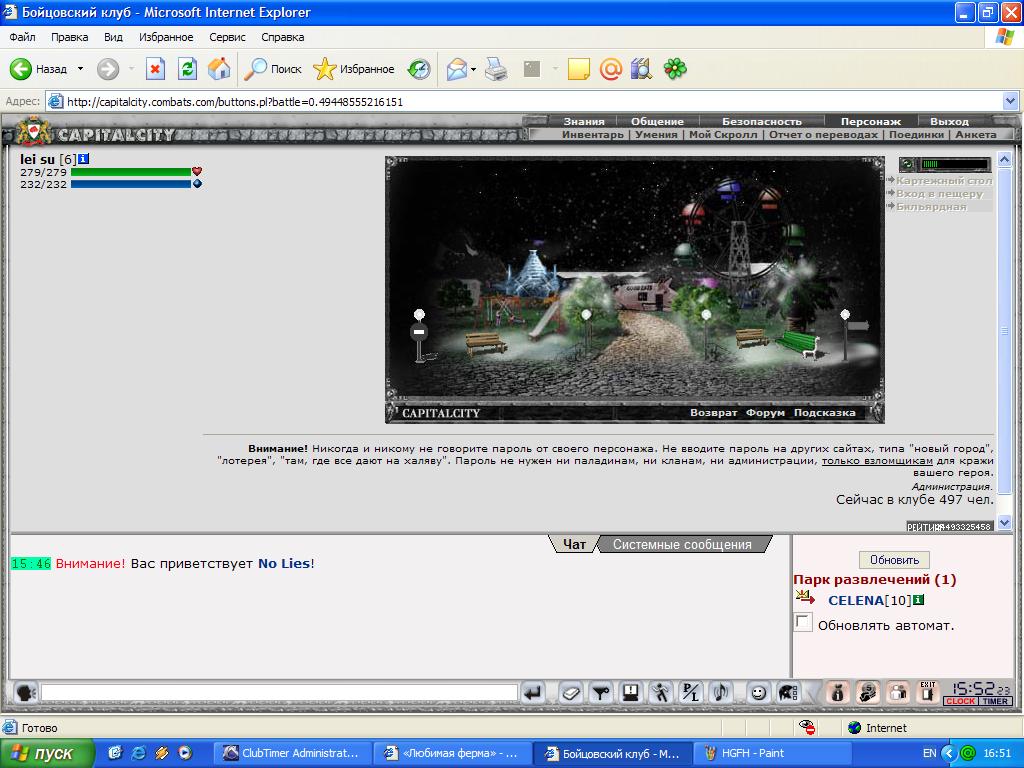The image size is (1024, 768).
Task: Click the Форум link under the park
Action: 765,413
